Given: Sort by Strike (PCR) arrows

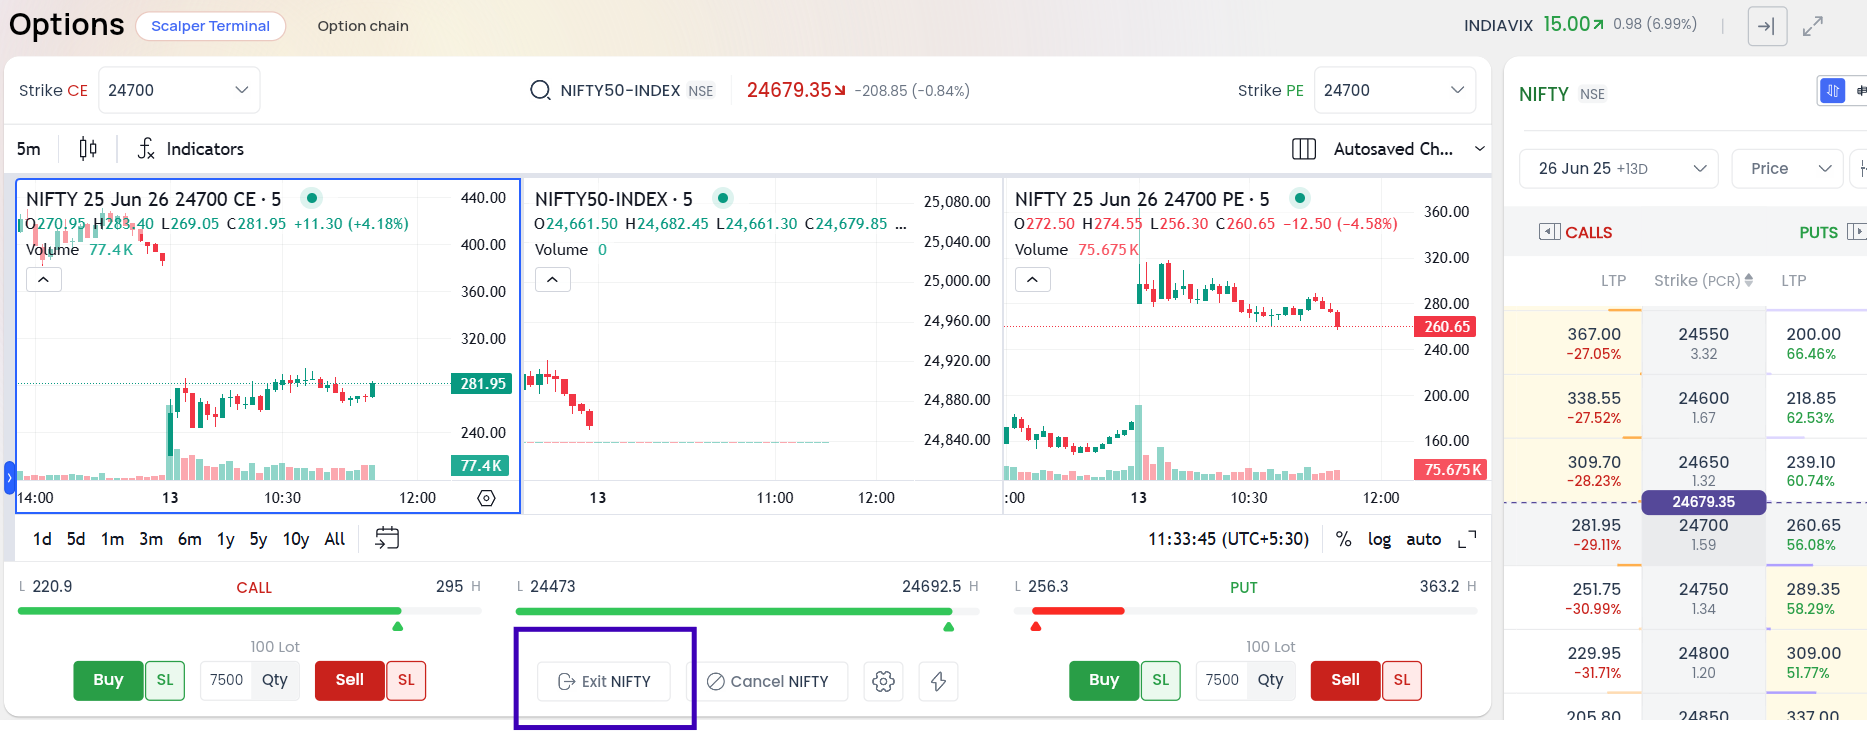Looking at the screenshot, I should click(x=1749, y=281).
